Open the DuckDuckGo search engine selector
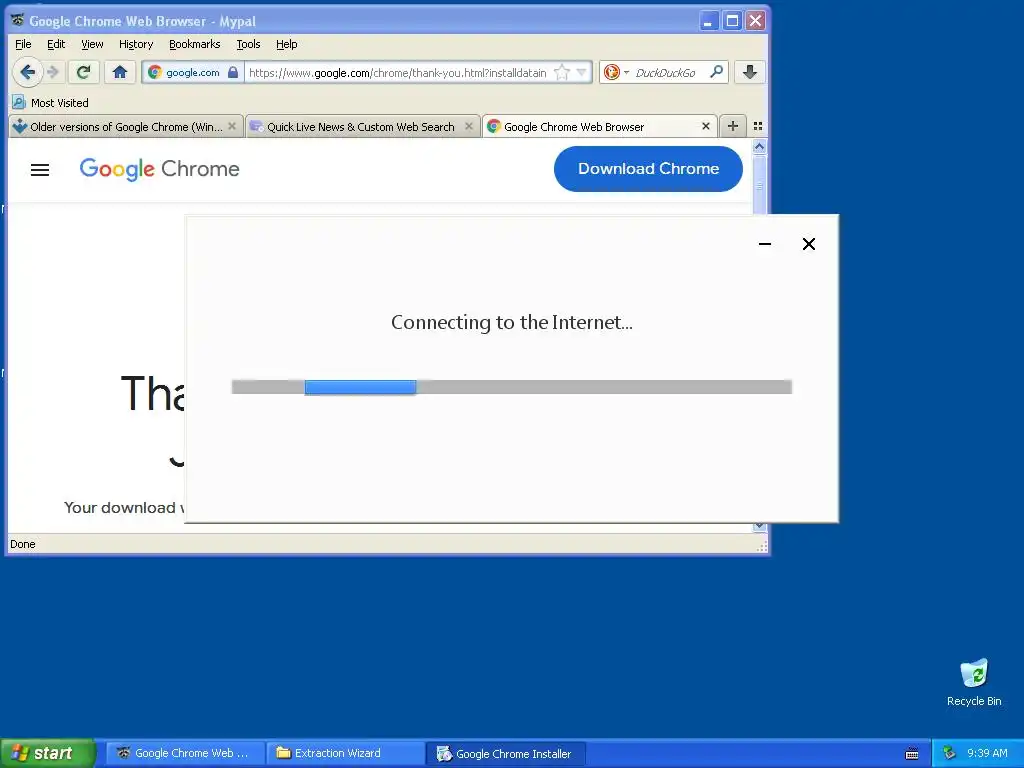The image size is (1024, 768). [615, 72]
